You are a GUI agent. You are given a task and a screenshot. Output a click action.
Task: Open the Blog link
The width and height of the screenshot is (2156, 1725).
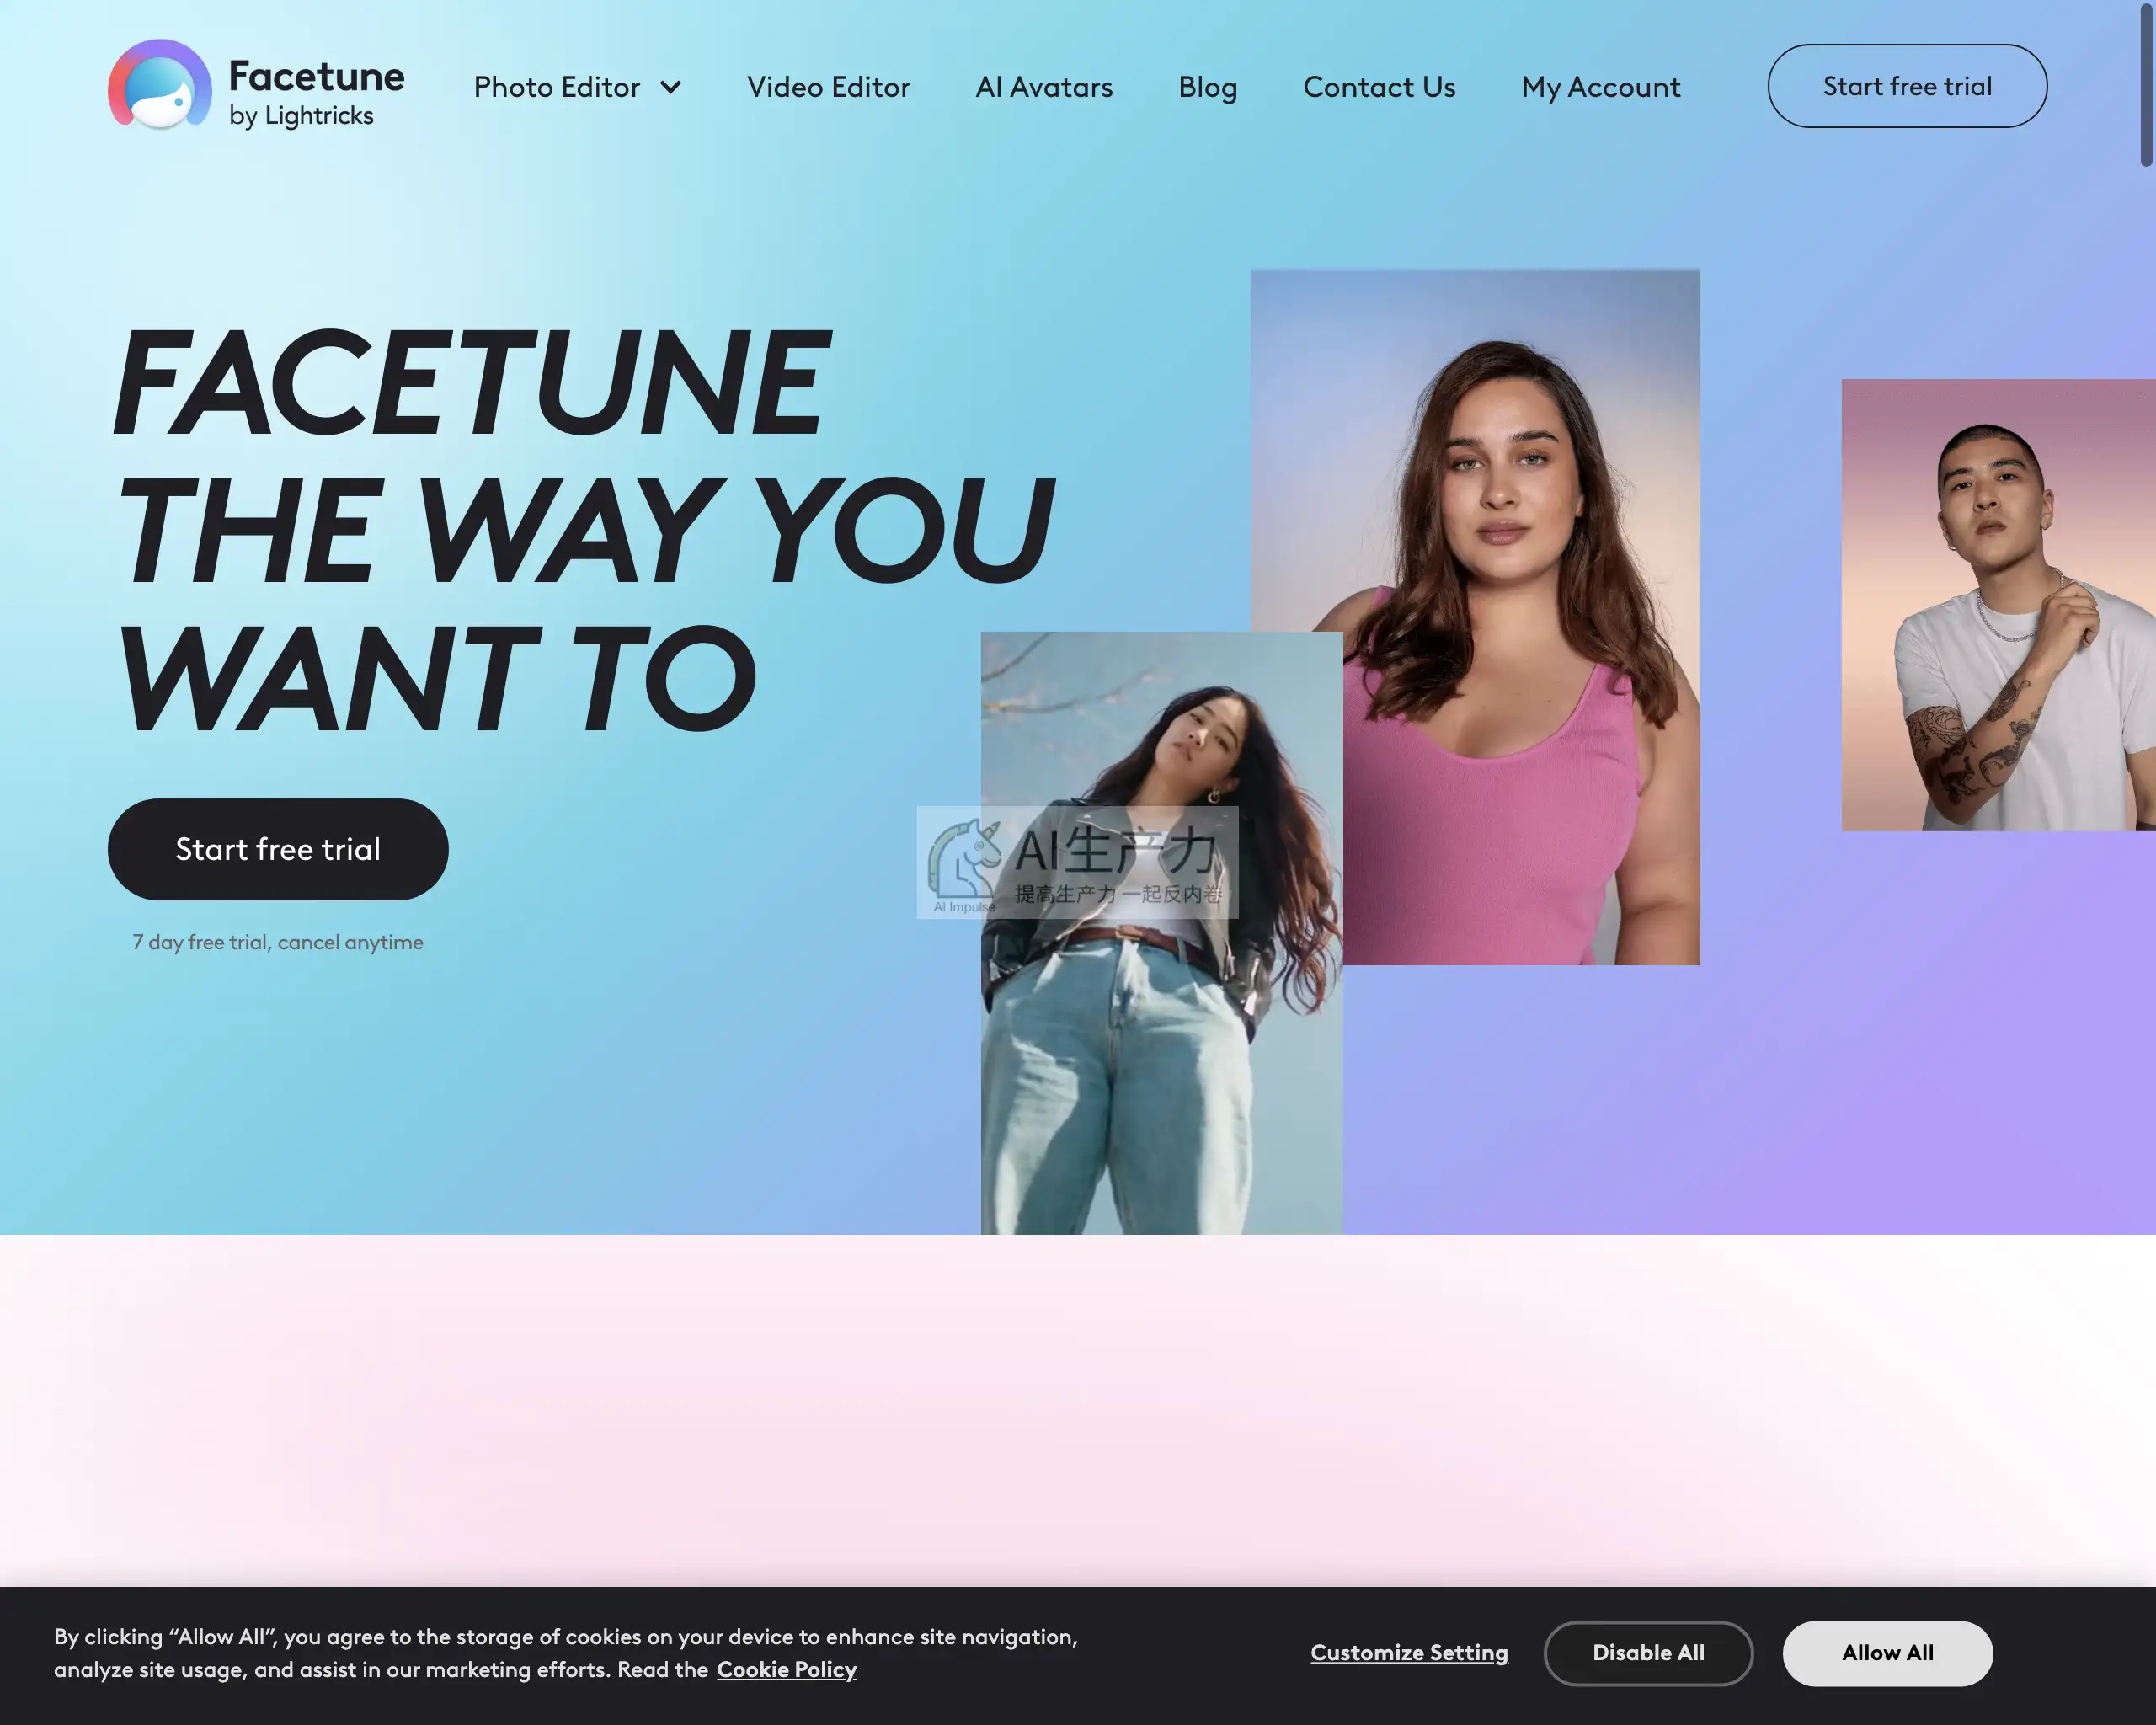point(1207,87)
